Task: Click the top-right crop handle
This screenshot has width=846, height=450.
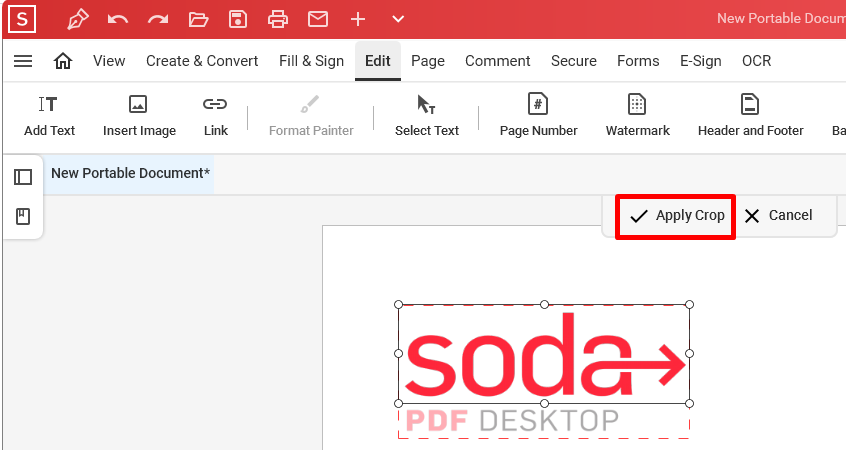Action: [690, 305]
